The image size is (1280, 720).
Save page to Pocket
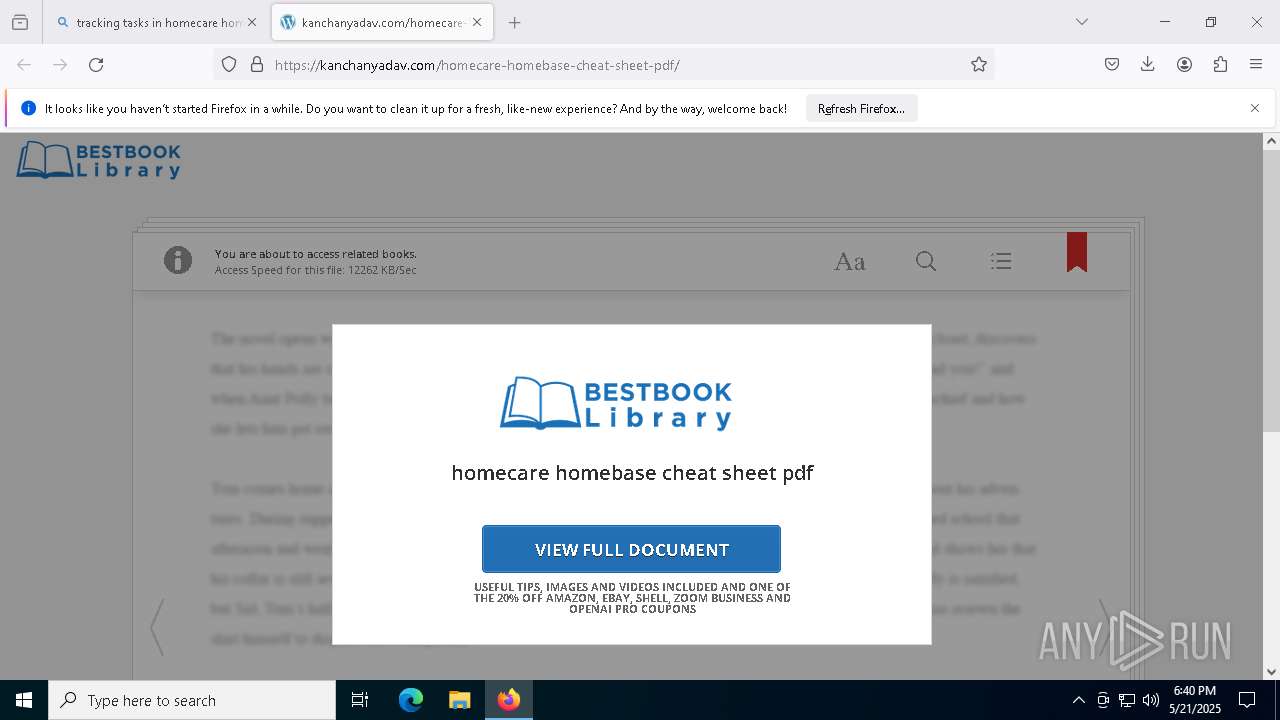[x=1112, y=65]
